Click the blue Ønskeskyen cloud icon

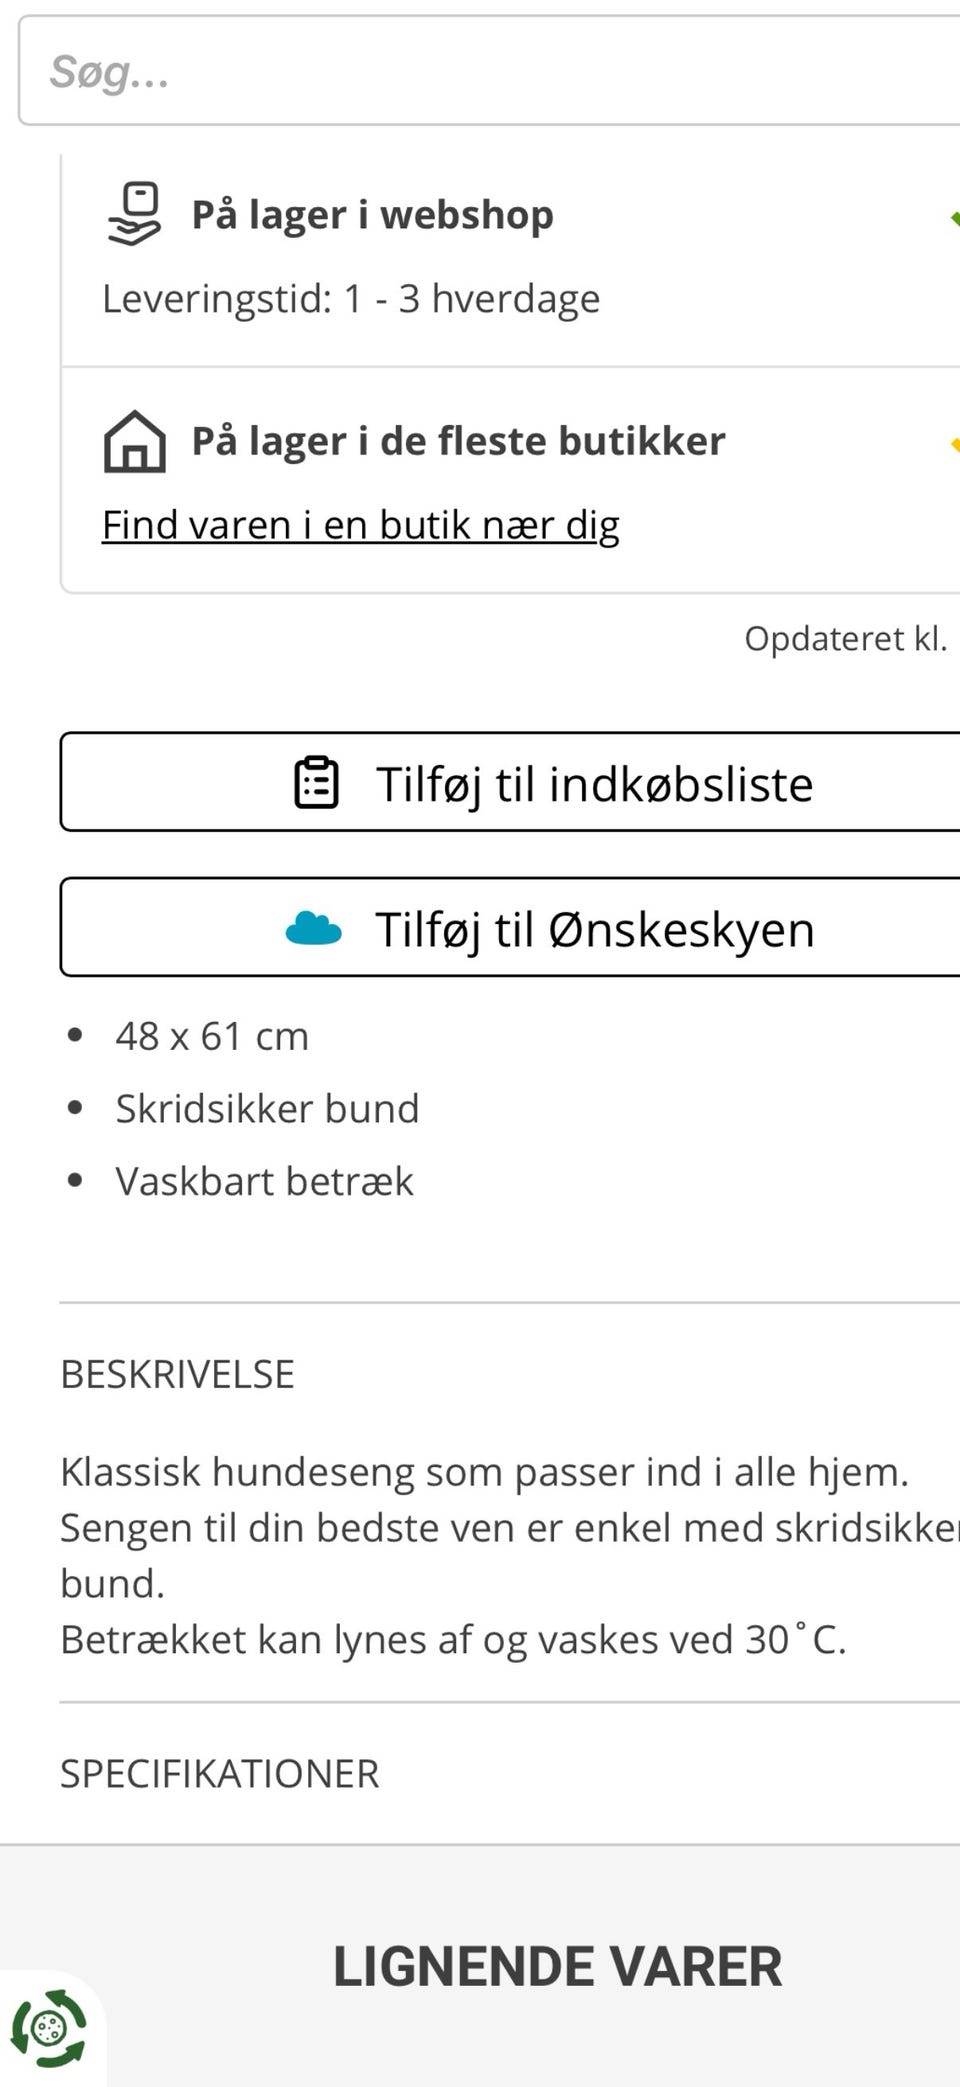point(313,928)
